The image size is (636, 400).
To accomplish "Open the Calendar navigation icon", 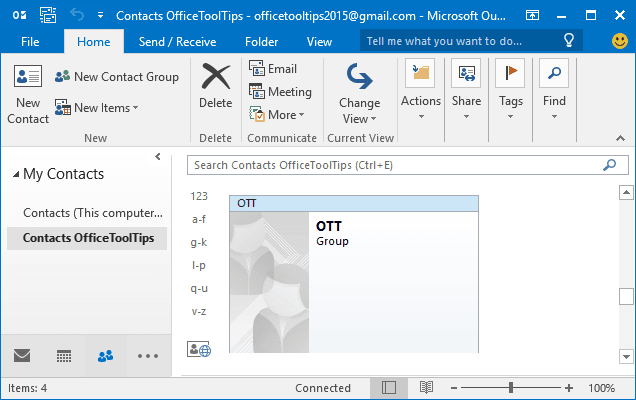I will click(x=64, y=356).
